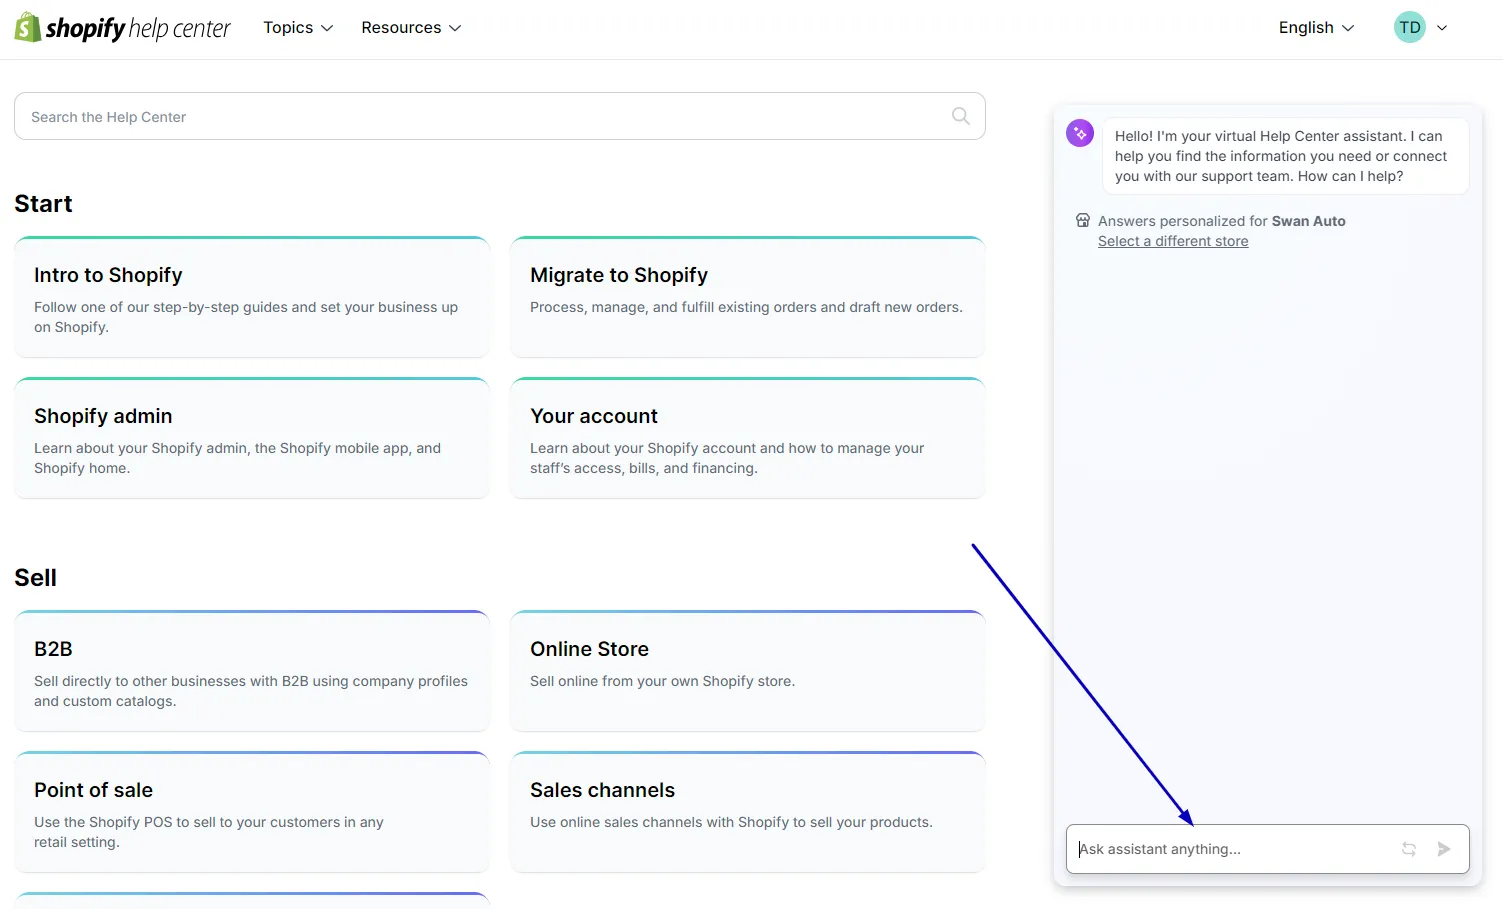This screenshot has width=1503, height=909.
Task: Open the Point of sale card
Action: point(252,812)
